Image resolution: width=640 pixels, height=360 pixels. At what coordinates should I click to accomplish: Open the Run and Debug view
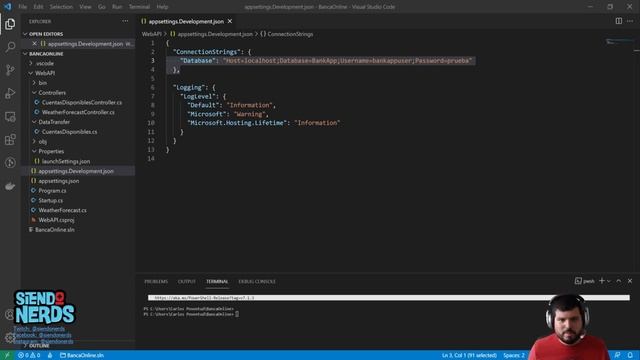tap(10, 93)
